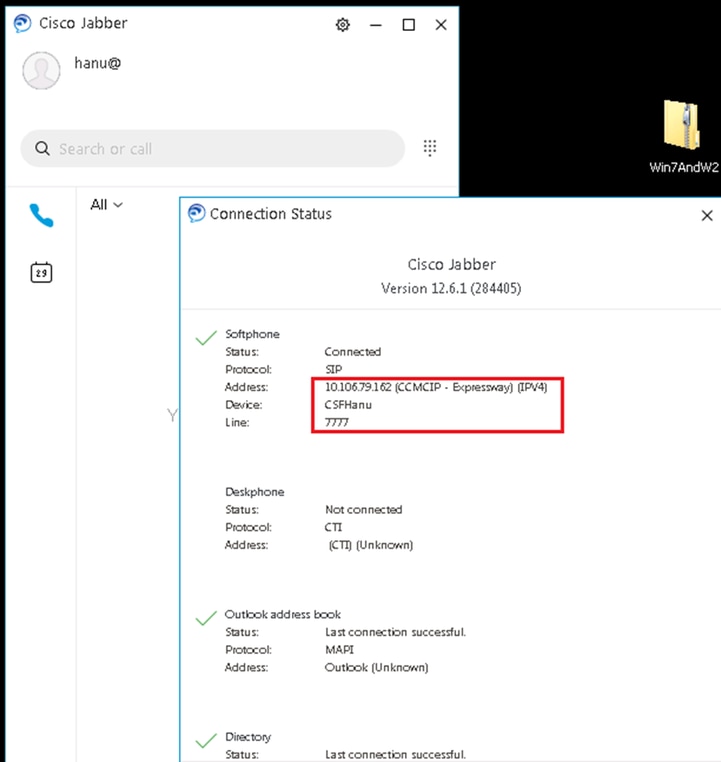
Task: Select the Outlook address book heading
Action: (282, 614)
